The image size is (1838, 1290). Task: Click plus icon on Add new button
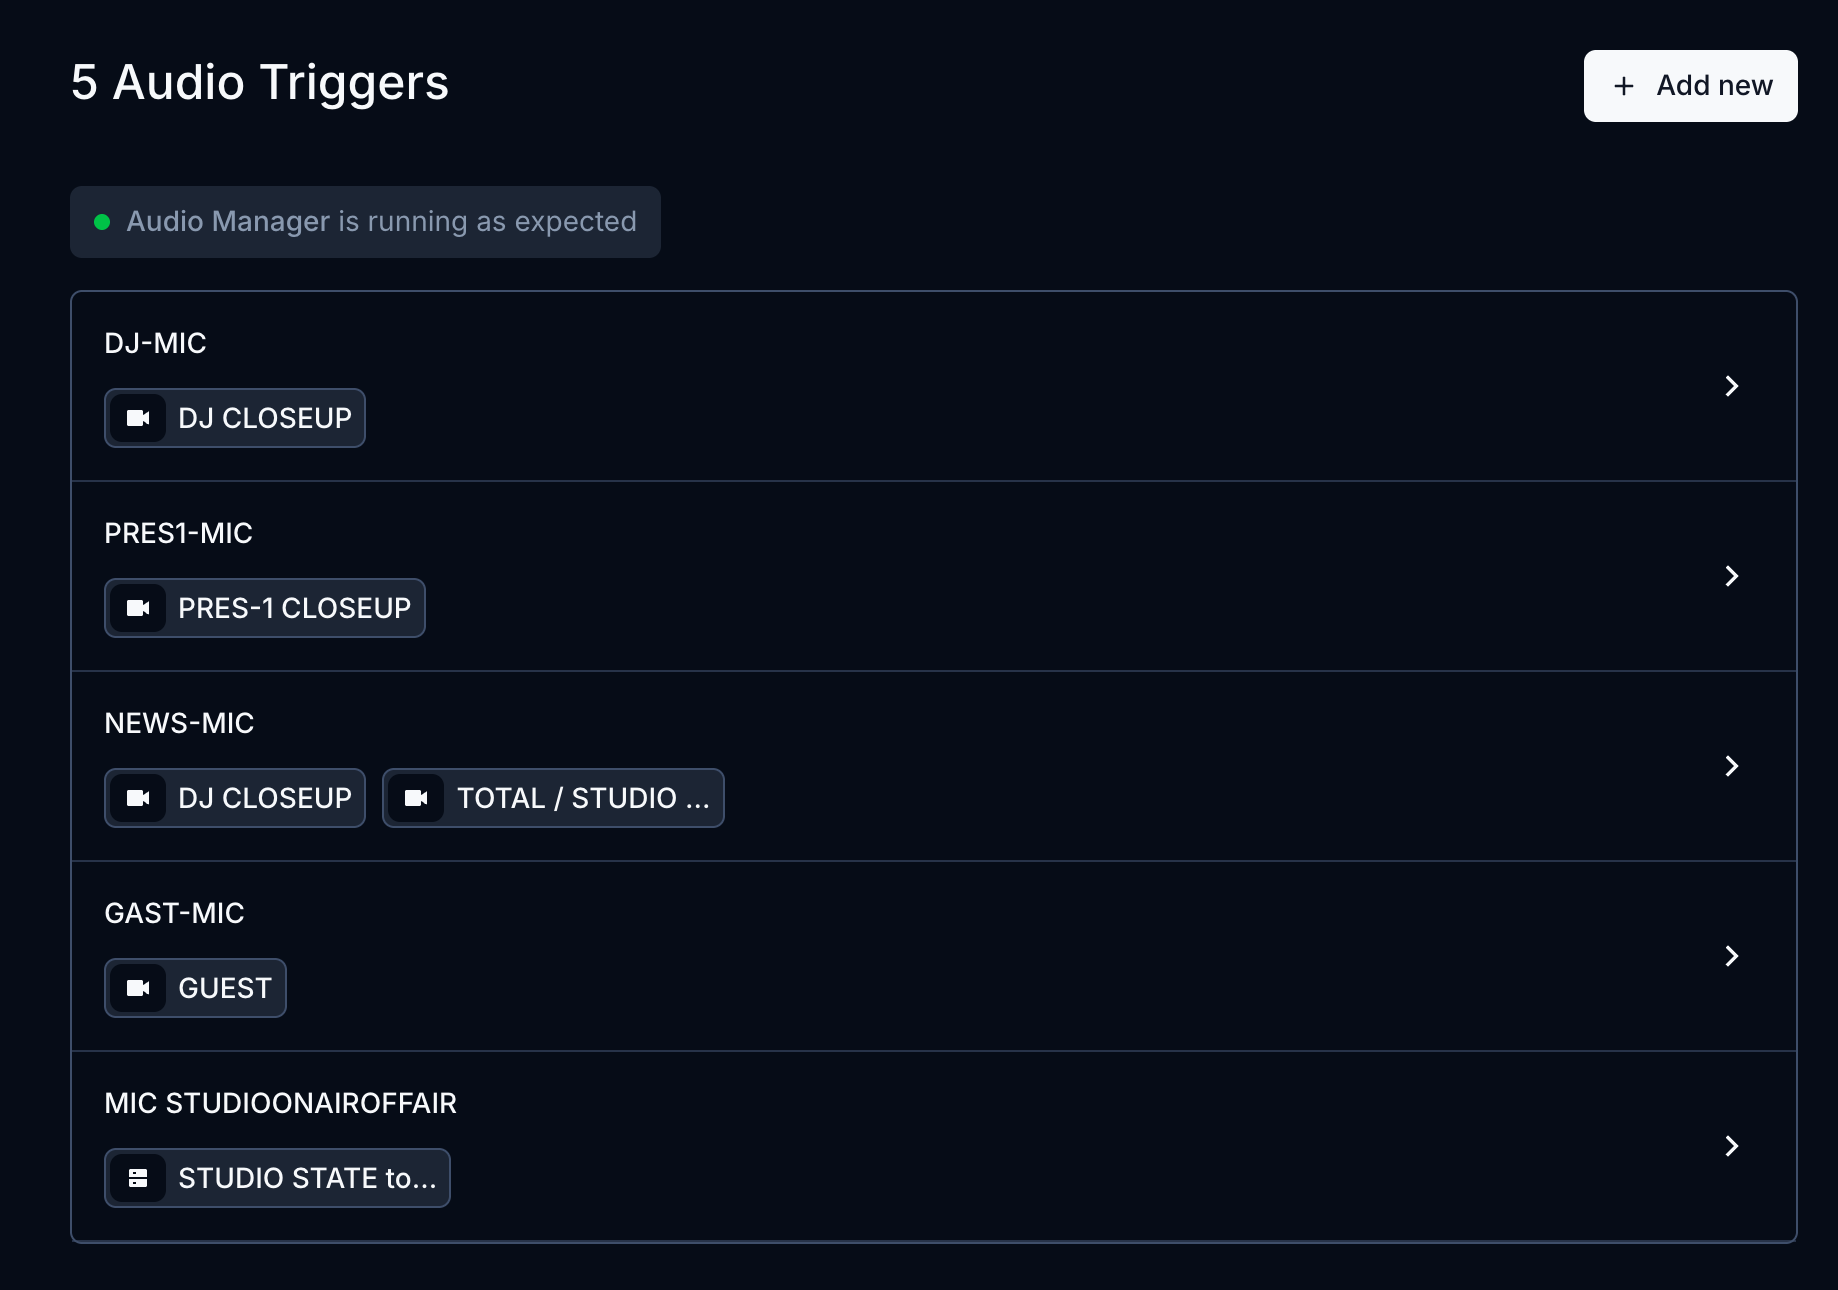[1624, 86]
